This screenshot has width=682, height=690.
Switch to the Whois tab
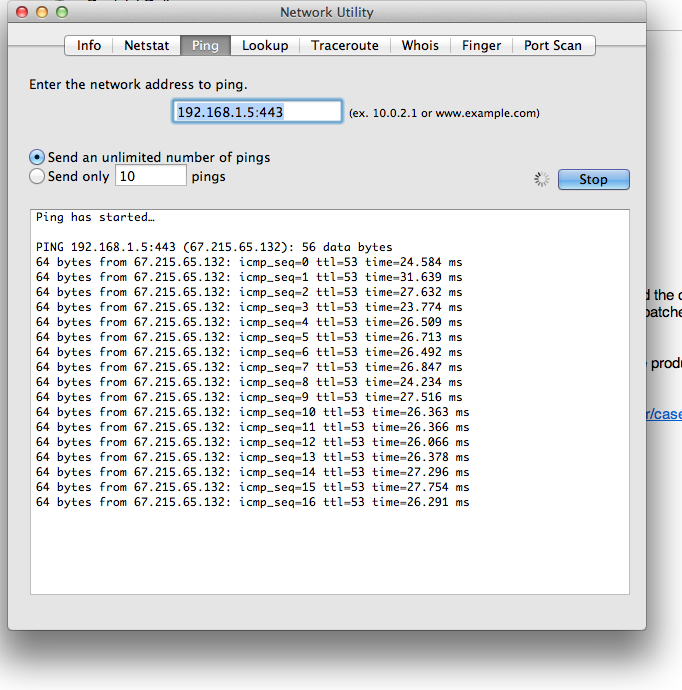420,45
